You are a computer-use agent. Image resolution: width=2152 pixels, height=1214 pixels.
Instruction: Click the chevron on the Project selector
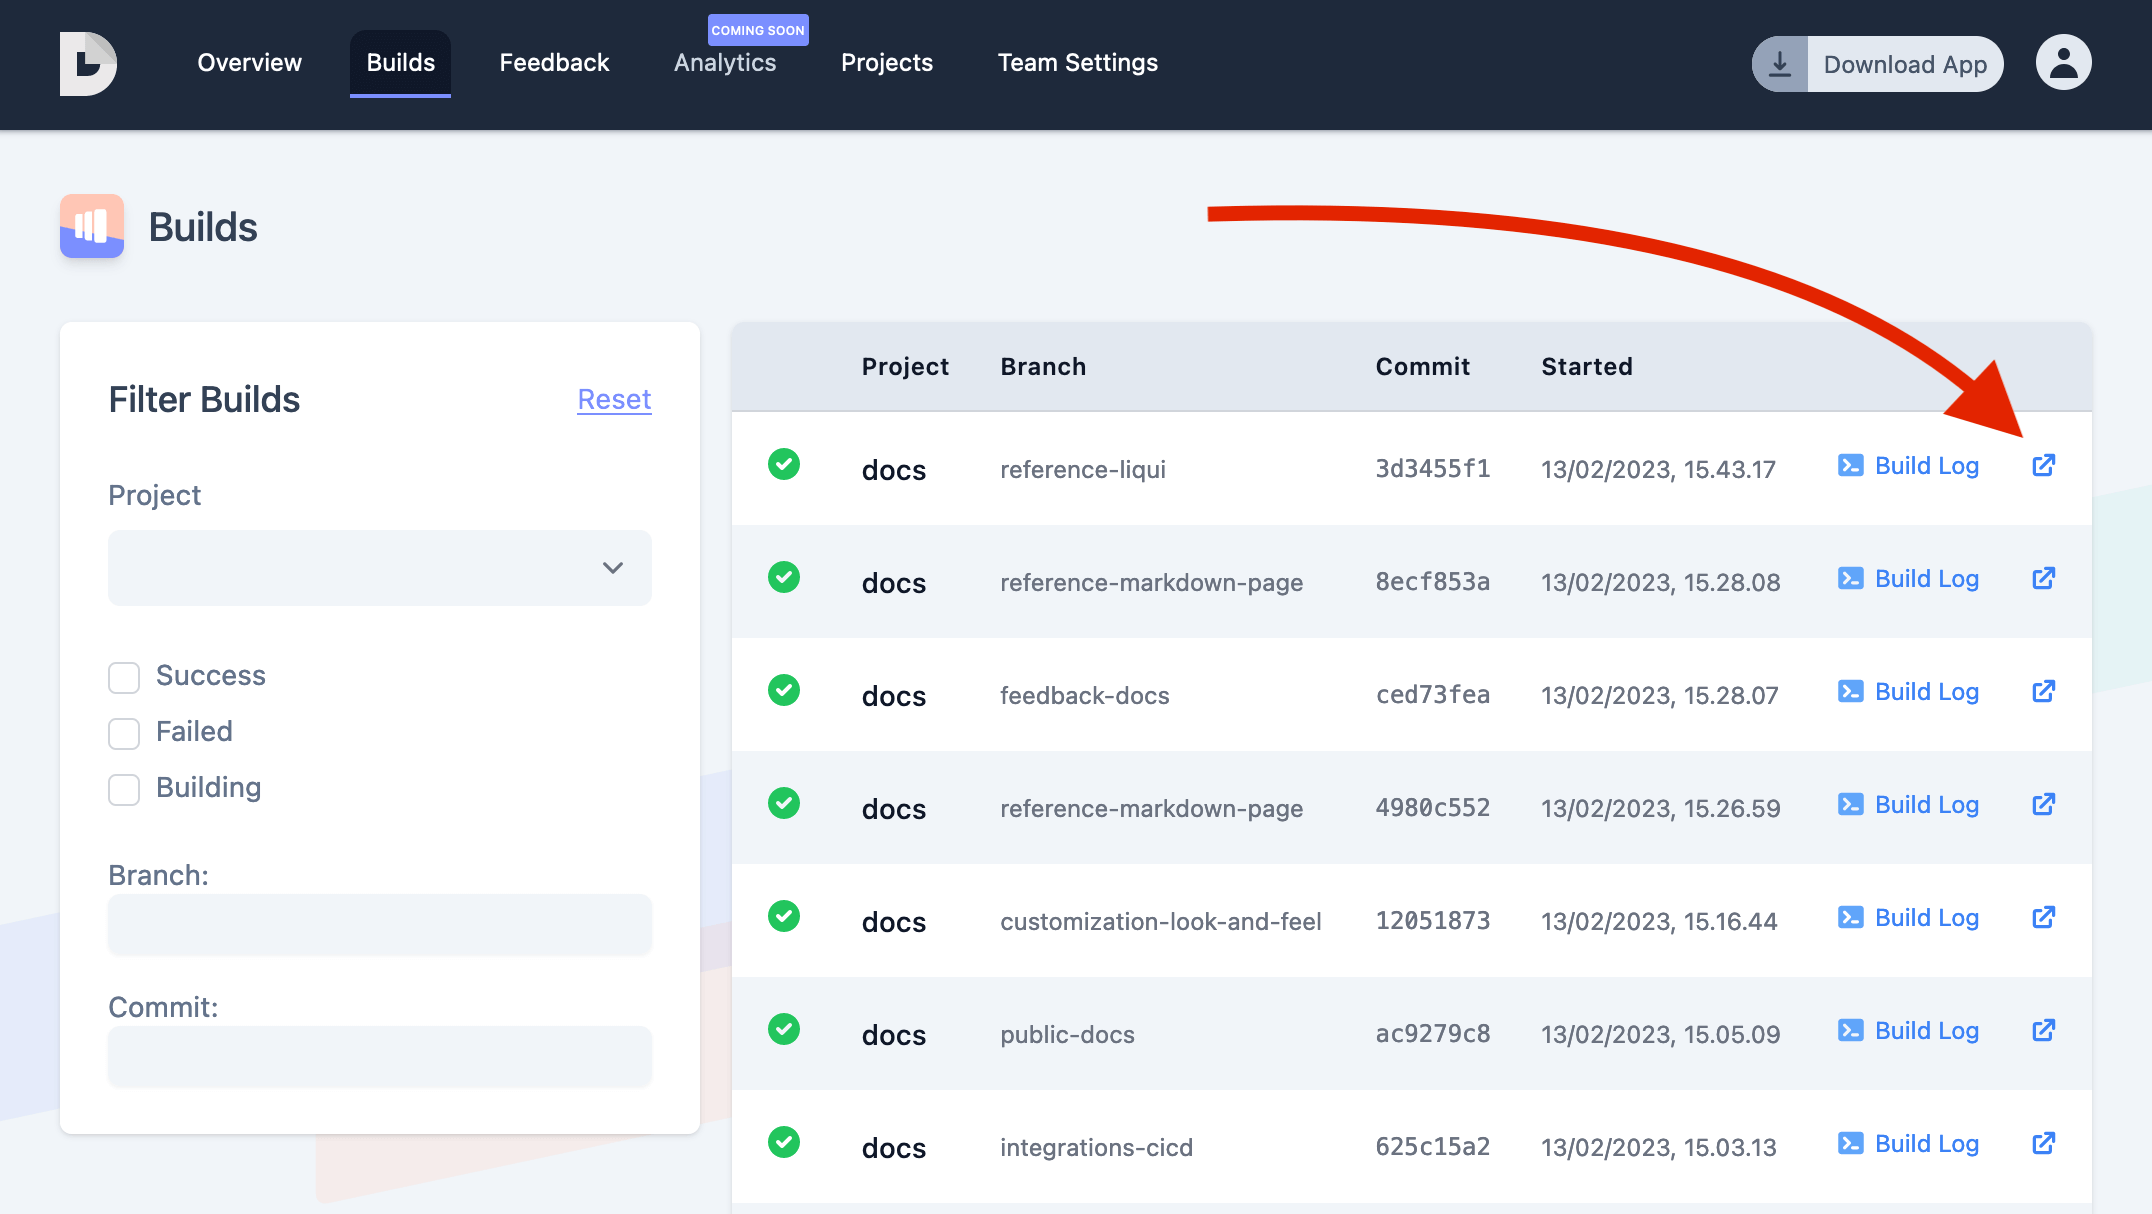coord(613,568)
